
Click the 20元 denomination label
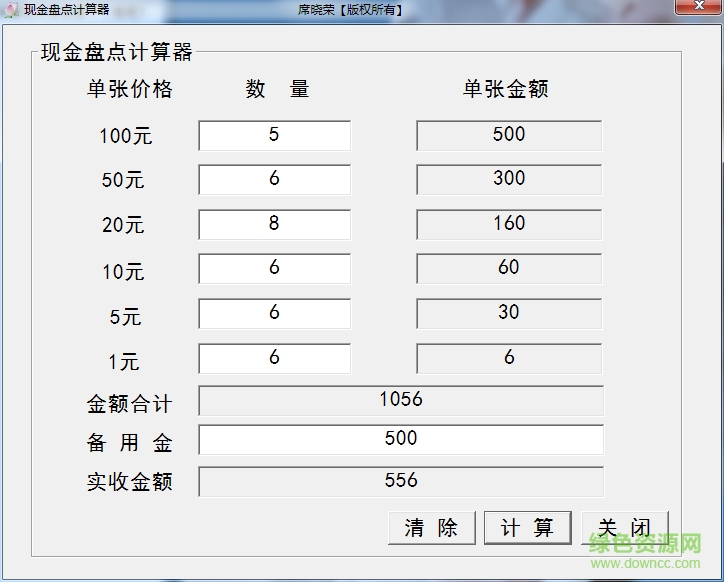coord(123,224)
